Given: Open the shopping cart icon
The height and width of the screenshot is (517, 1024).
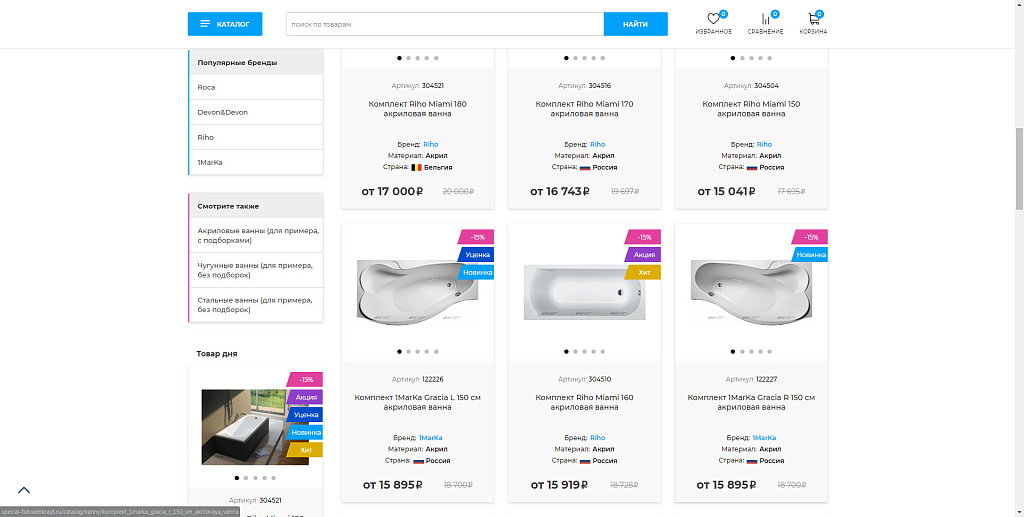Looking at the screenshot, I should click(813, 20).
